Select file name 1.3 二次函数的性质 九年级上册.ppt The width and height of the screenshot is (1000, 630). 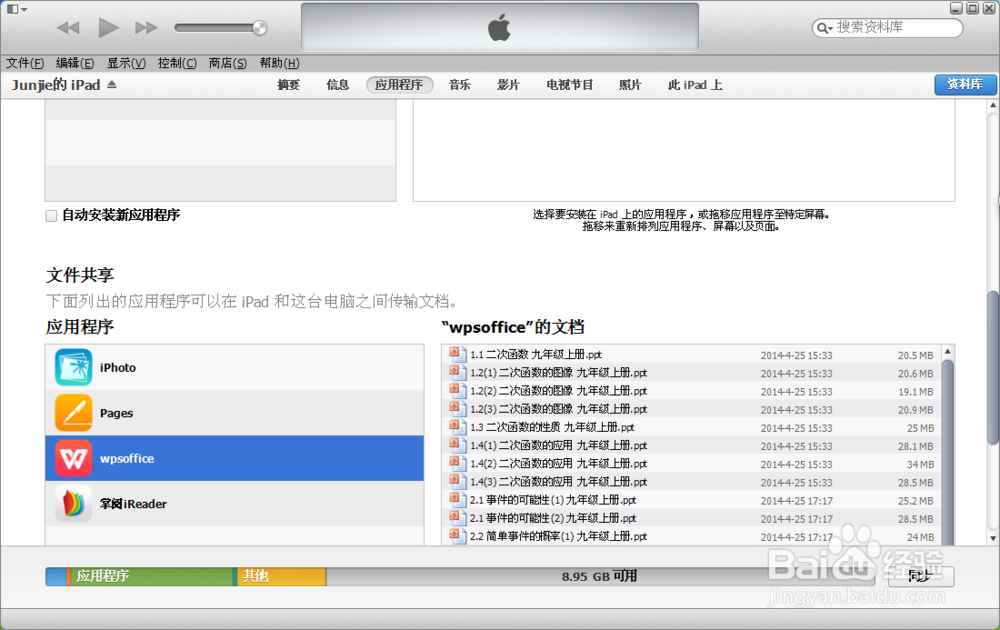click(x=552, y=427)
